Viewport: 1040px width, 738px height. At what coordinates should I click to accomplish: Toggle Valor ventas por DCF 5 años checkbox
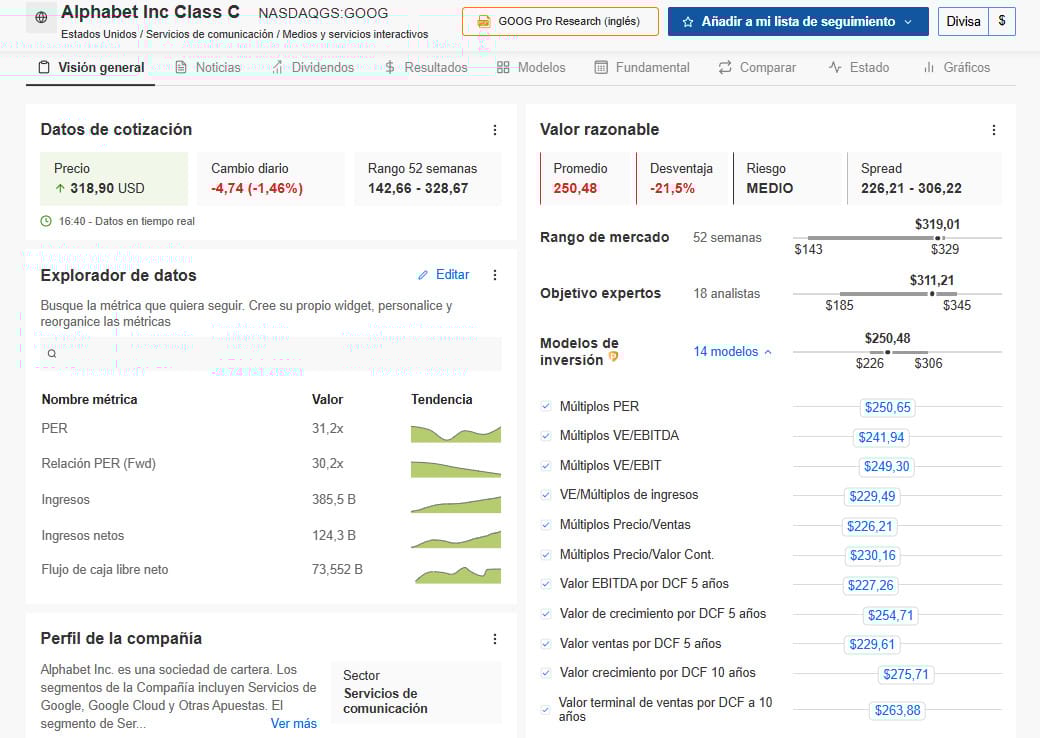[x=546, y=643]
